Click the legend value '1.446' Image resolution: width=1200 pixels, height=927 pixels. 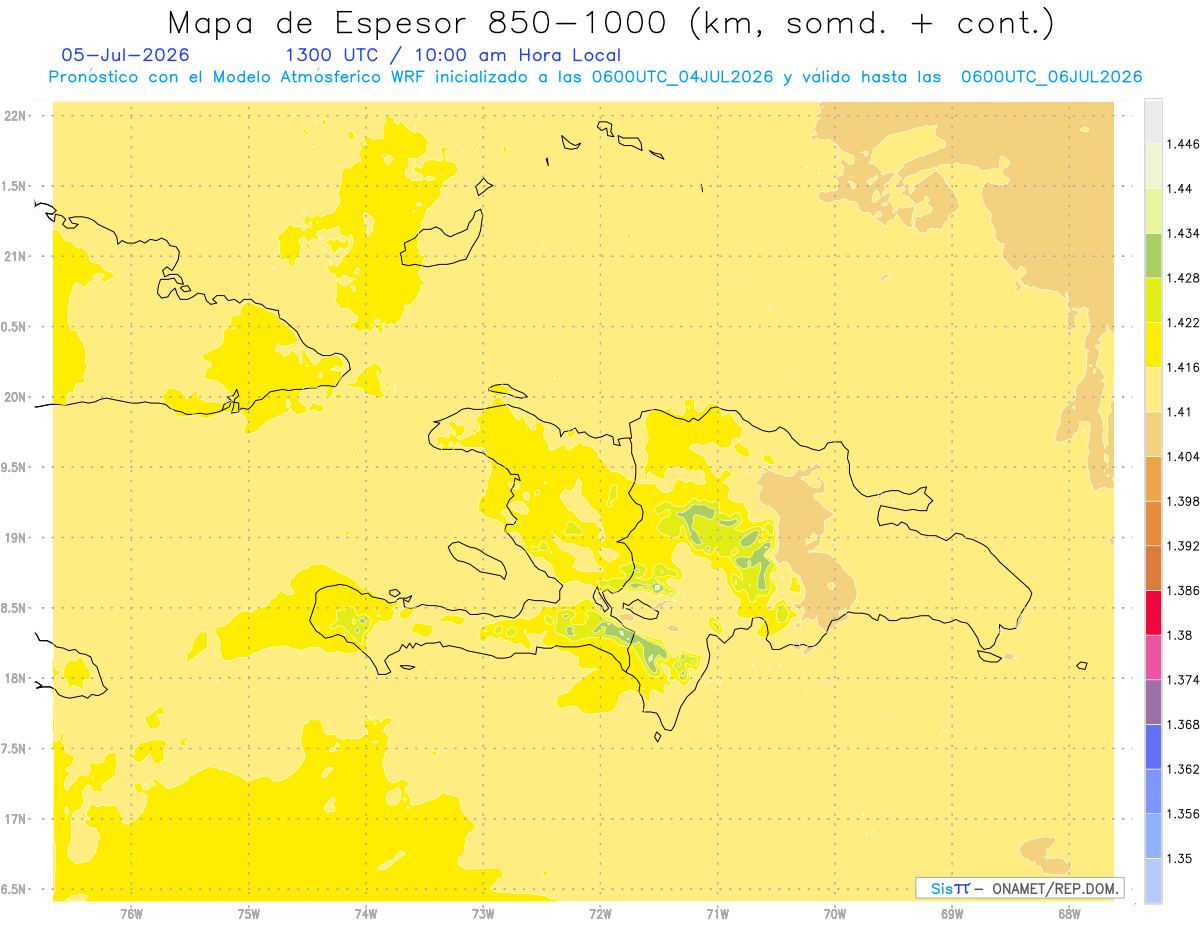tap(1183, 144)
